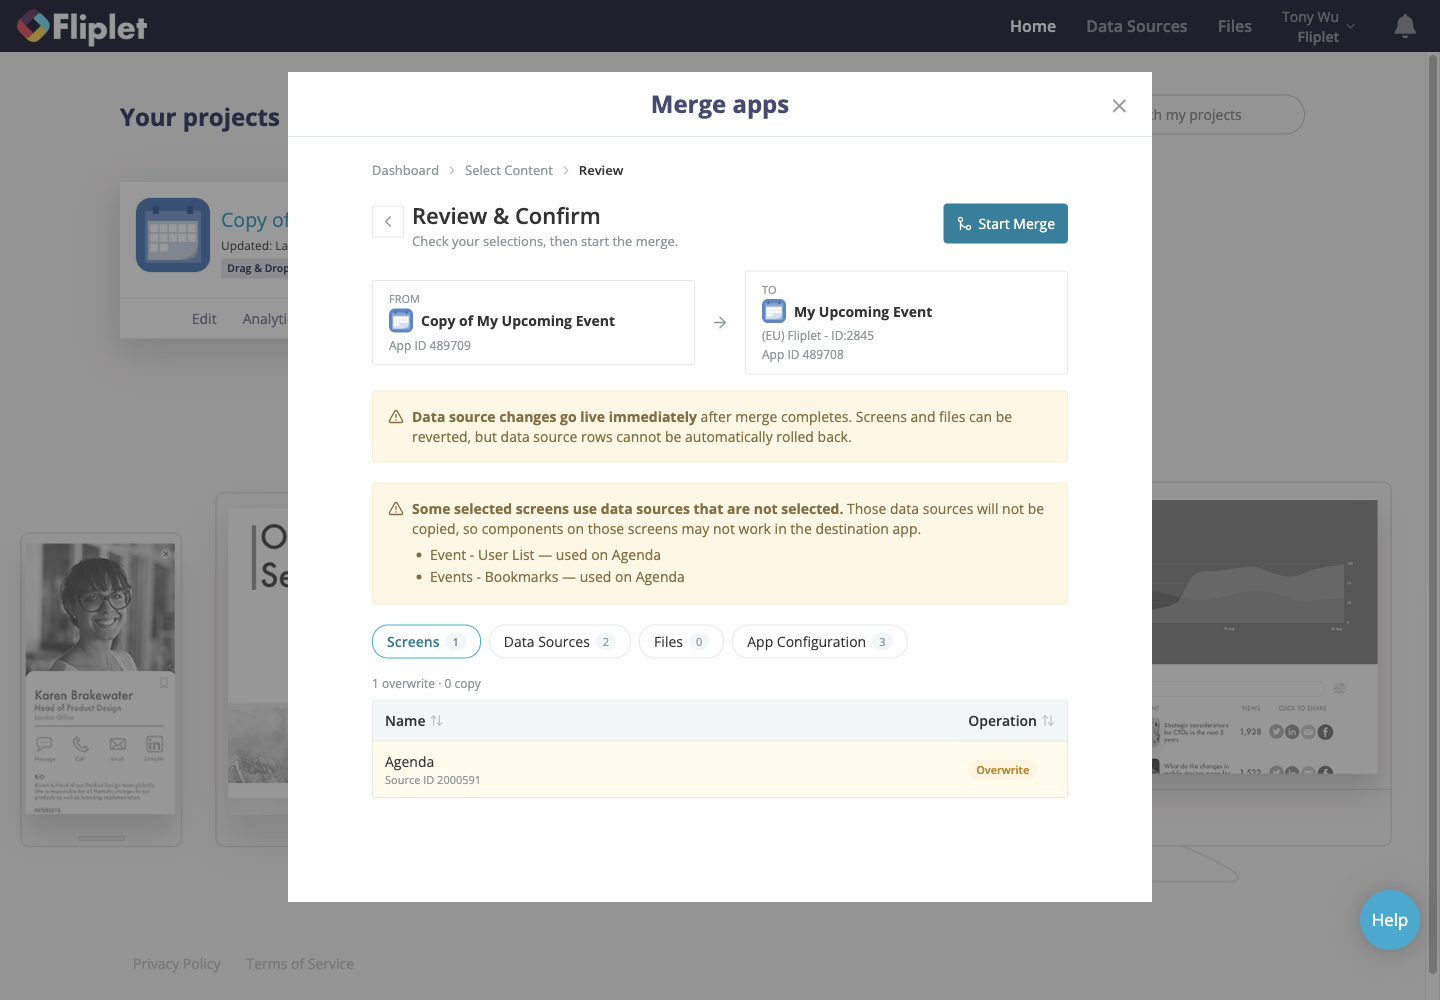Open the Files tab
Image resolution: width=1440 pixels, height=1000 pixels.
[680, 642]
